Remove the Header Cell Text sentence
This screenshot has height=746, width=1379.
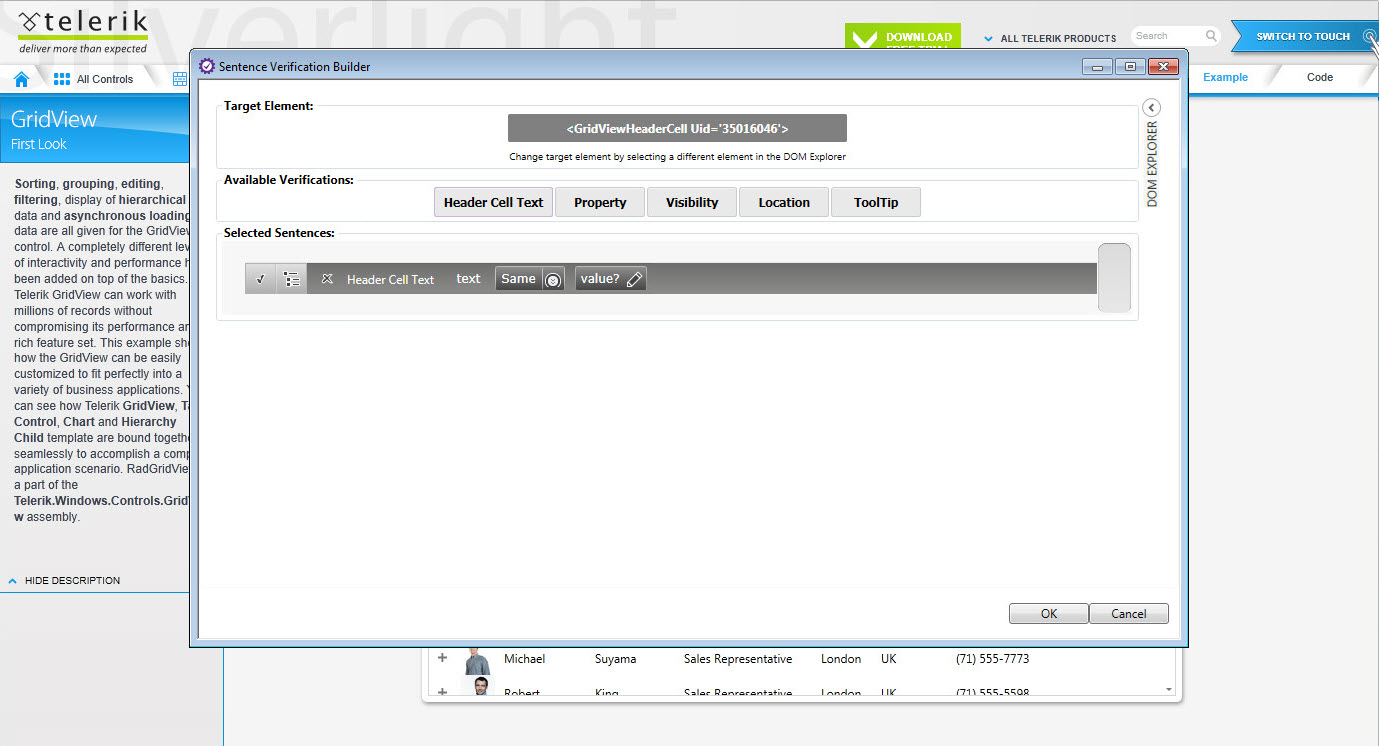[327, 279]
